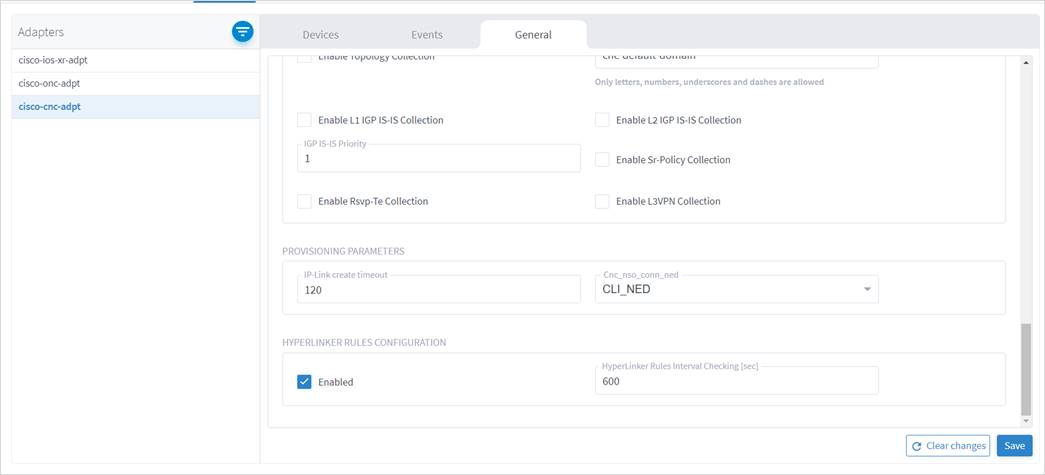This screenshot has height=475, width=1045.
Task: Check Enable L3VPN Collection
Action: tap(602, 201)
